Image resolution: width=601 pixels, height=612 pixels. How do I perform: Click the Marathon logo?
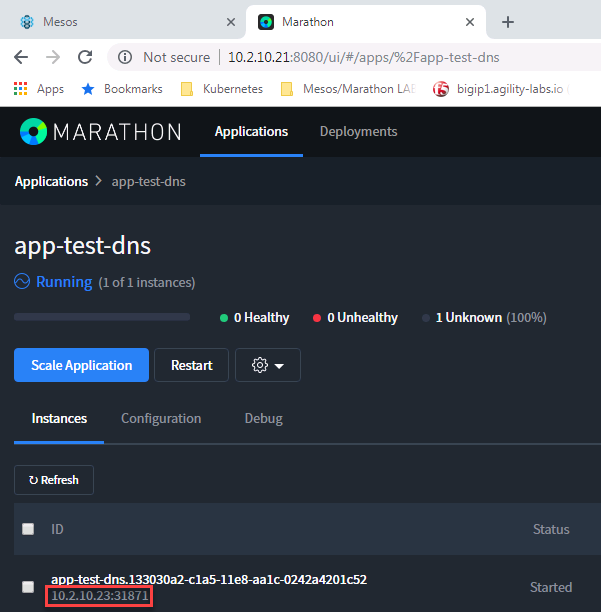point(101,132)
